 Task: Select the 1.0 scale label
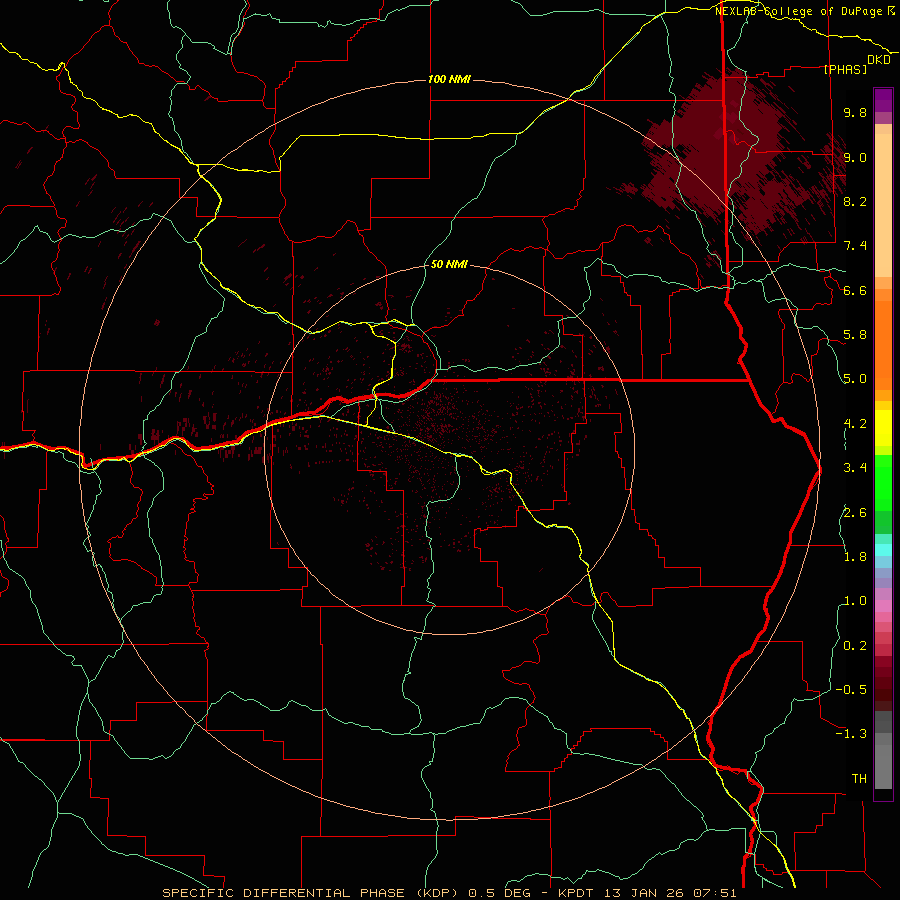(855, 601)
